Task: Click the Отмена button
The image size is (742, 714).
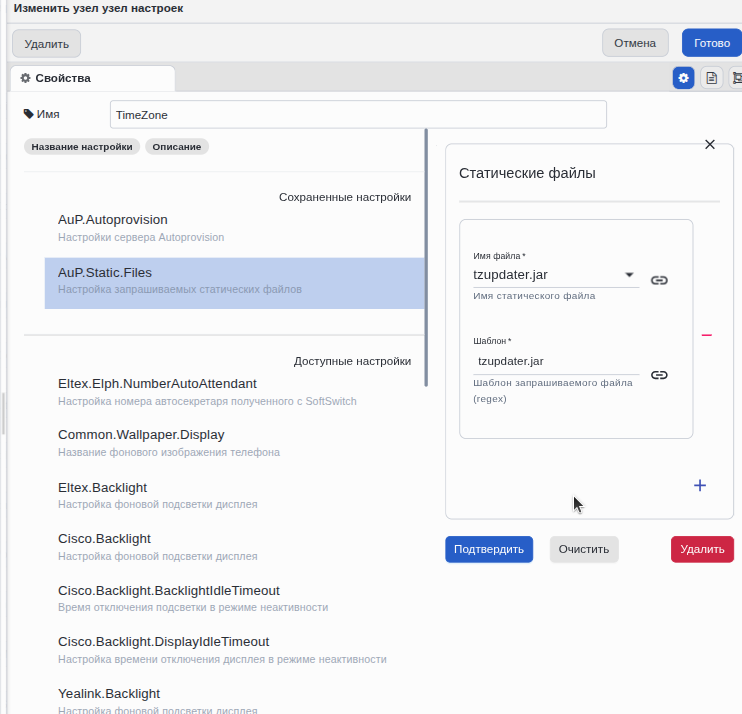Action: (635, 43)
